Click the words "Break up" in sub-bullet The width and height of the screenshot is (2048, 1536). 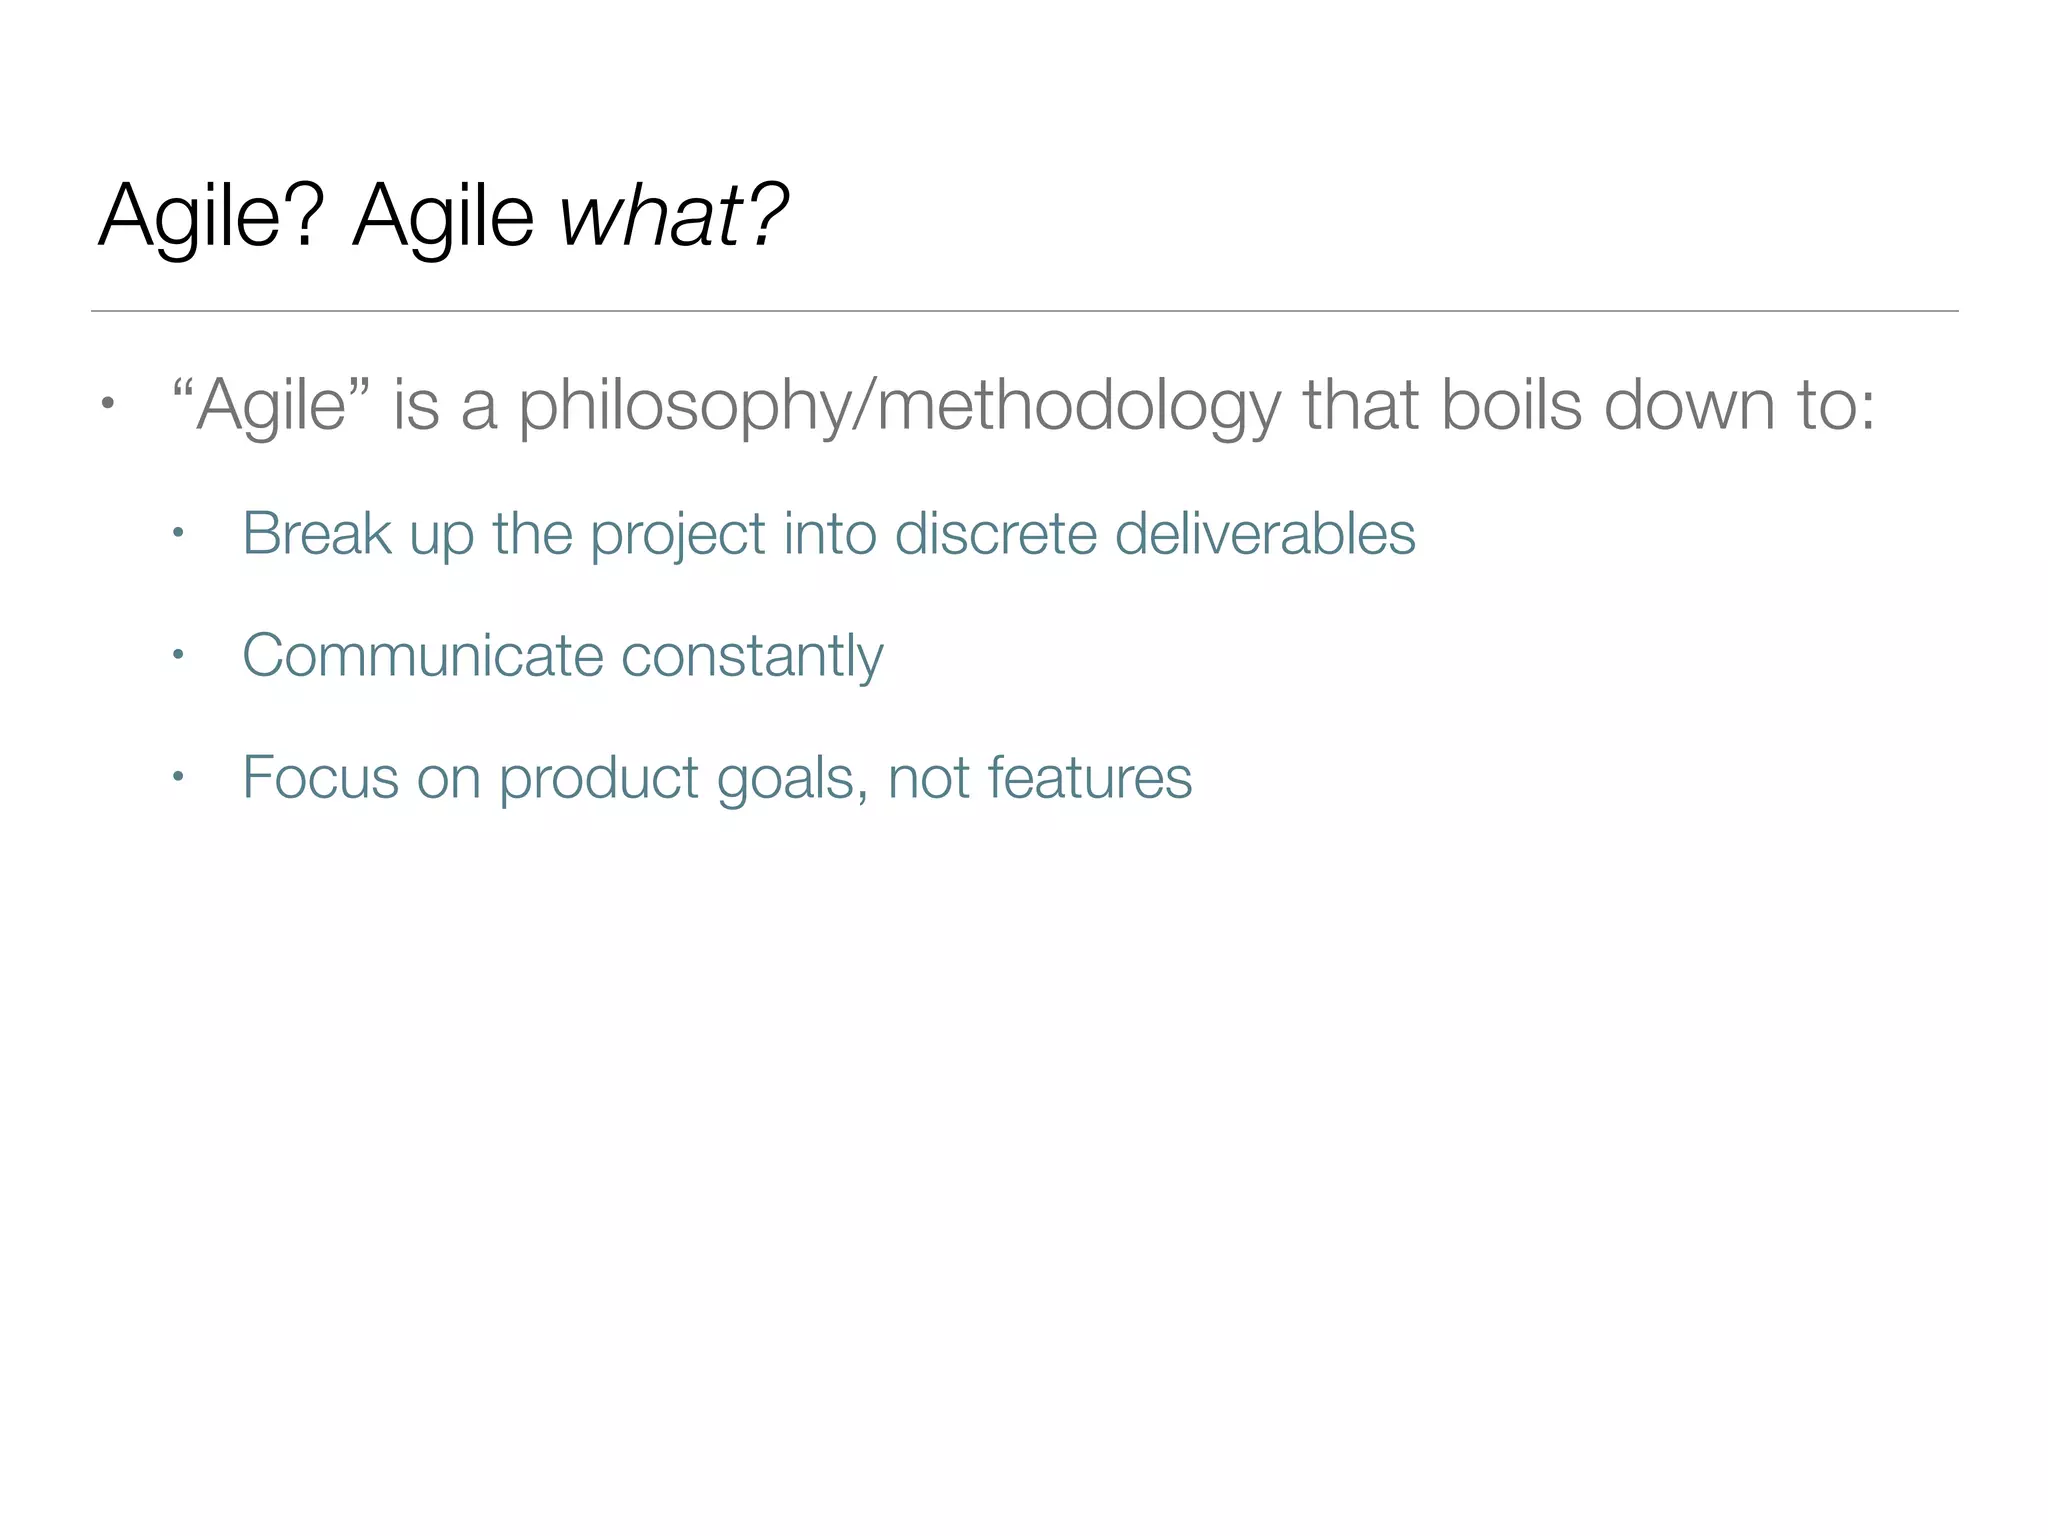[358, 533]
